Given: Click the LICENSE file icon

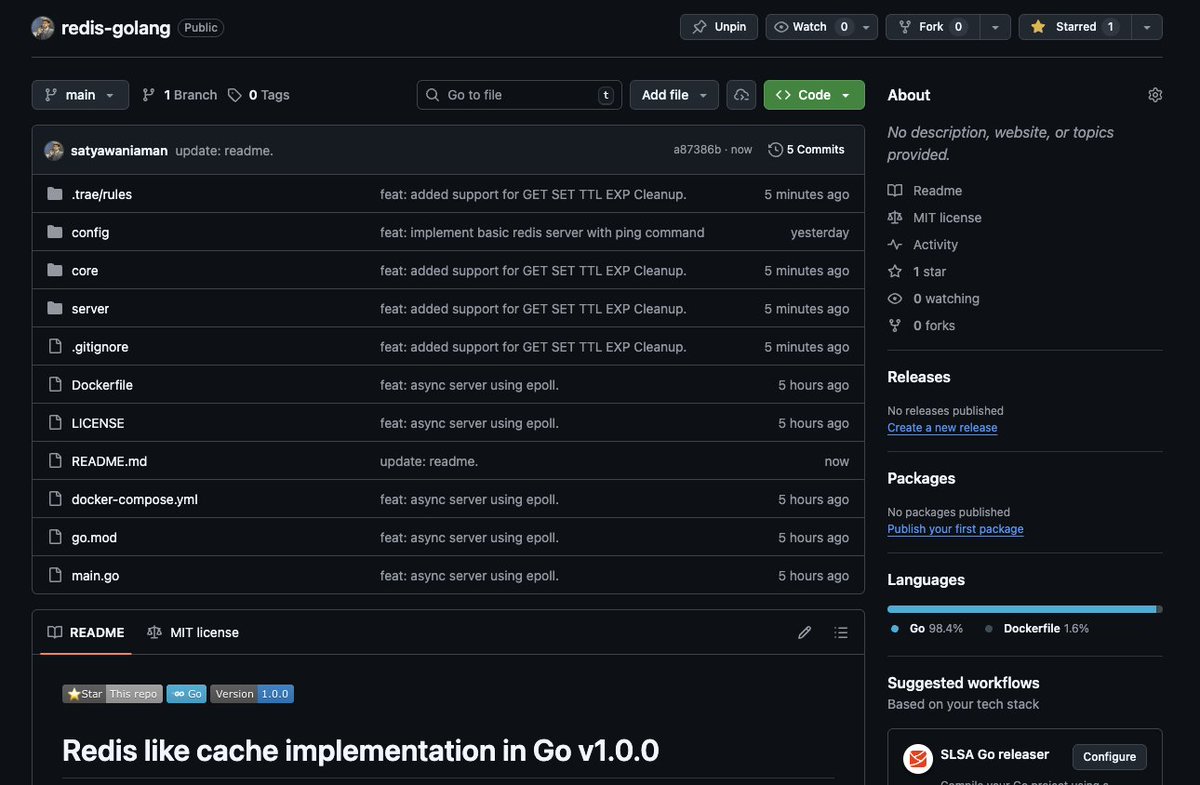Looking at the screenshot, I should coord(55,422).
